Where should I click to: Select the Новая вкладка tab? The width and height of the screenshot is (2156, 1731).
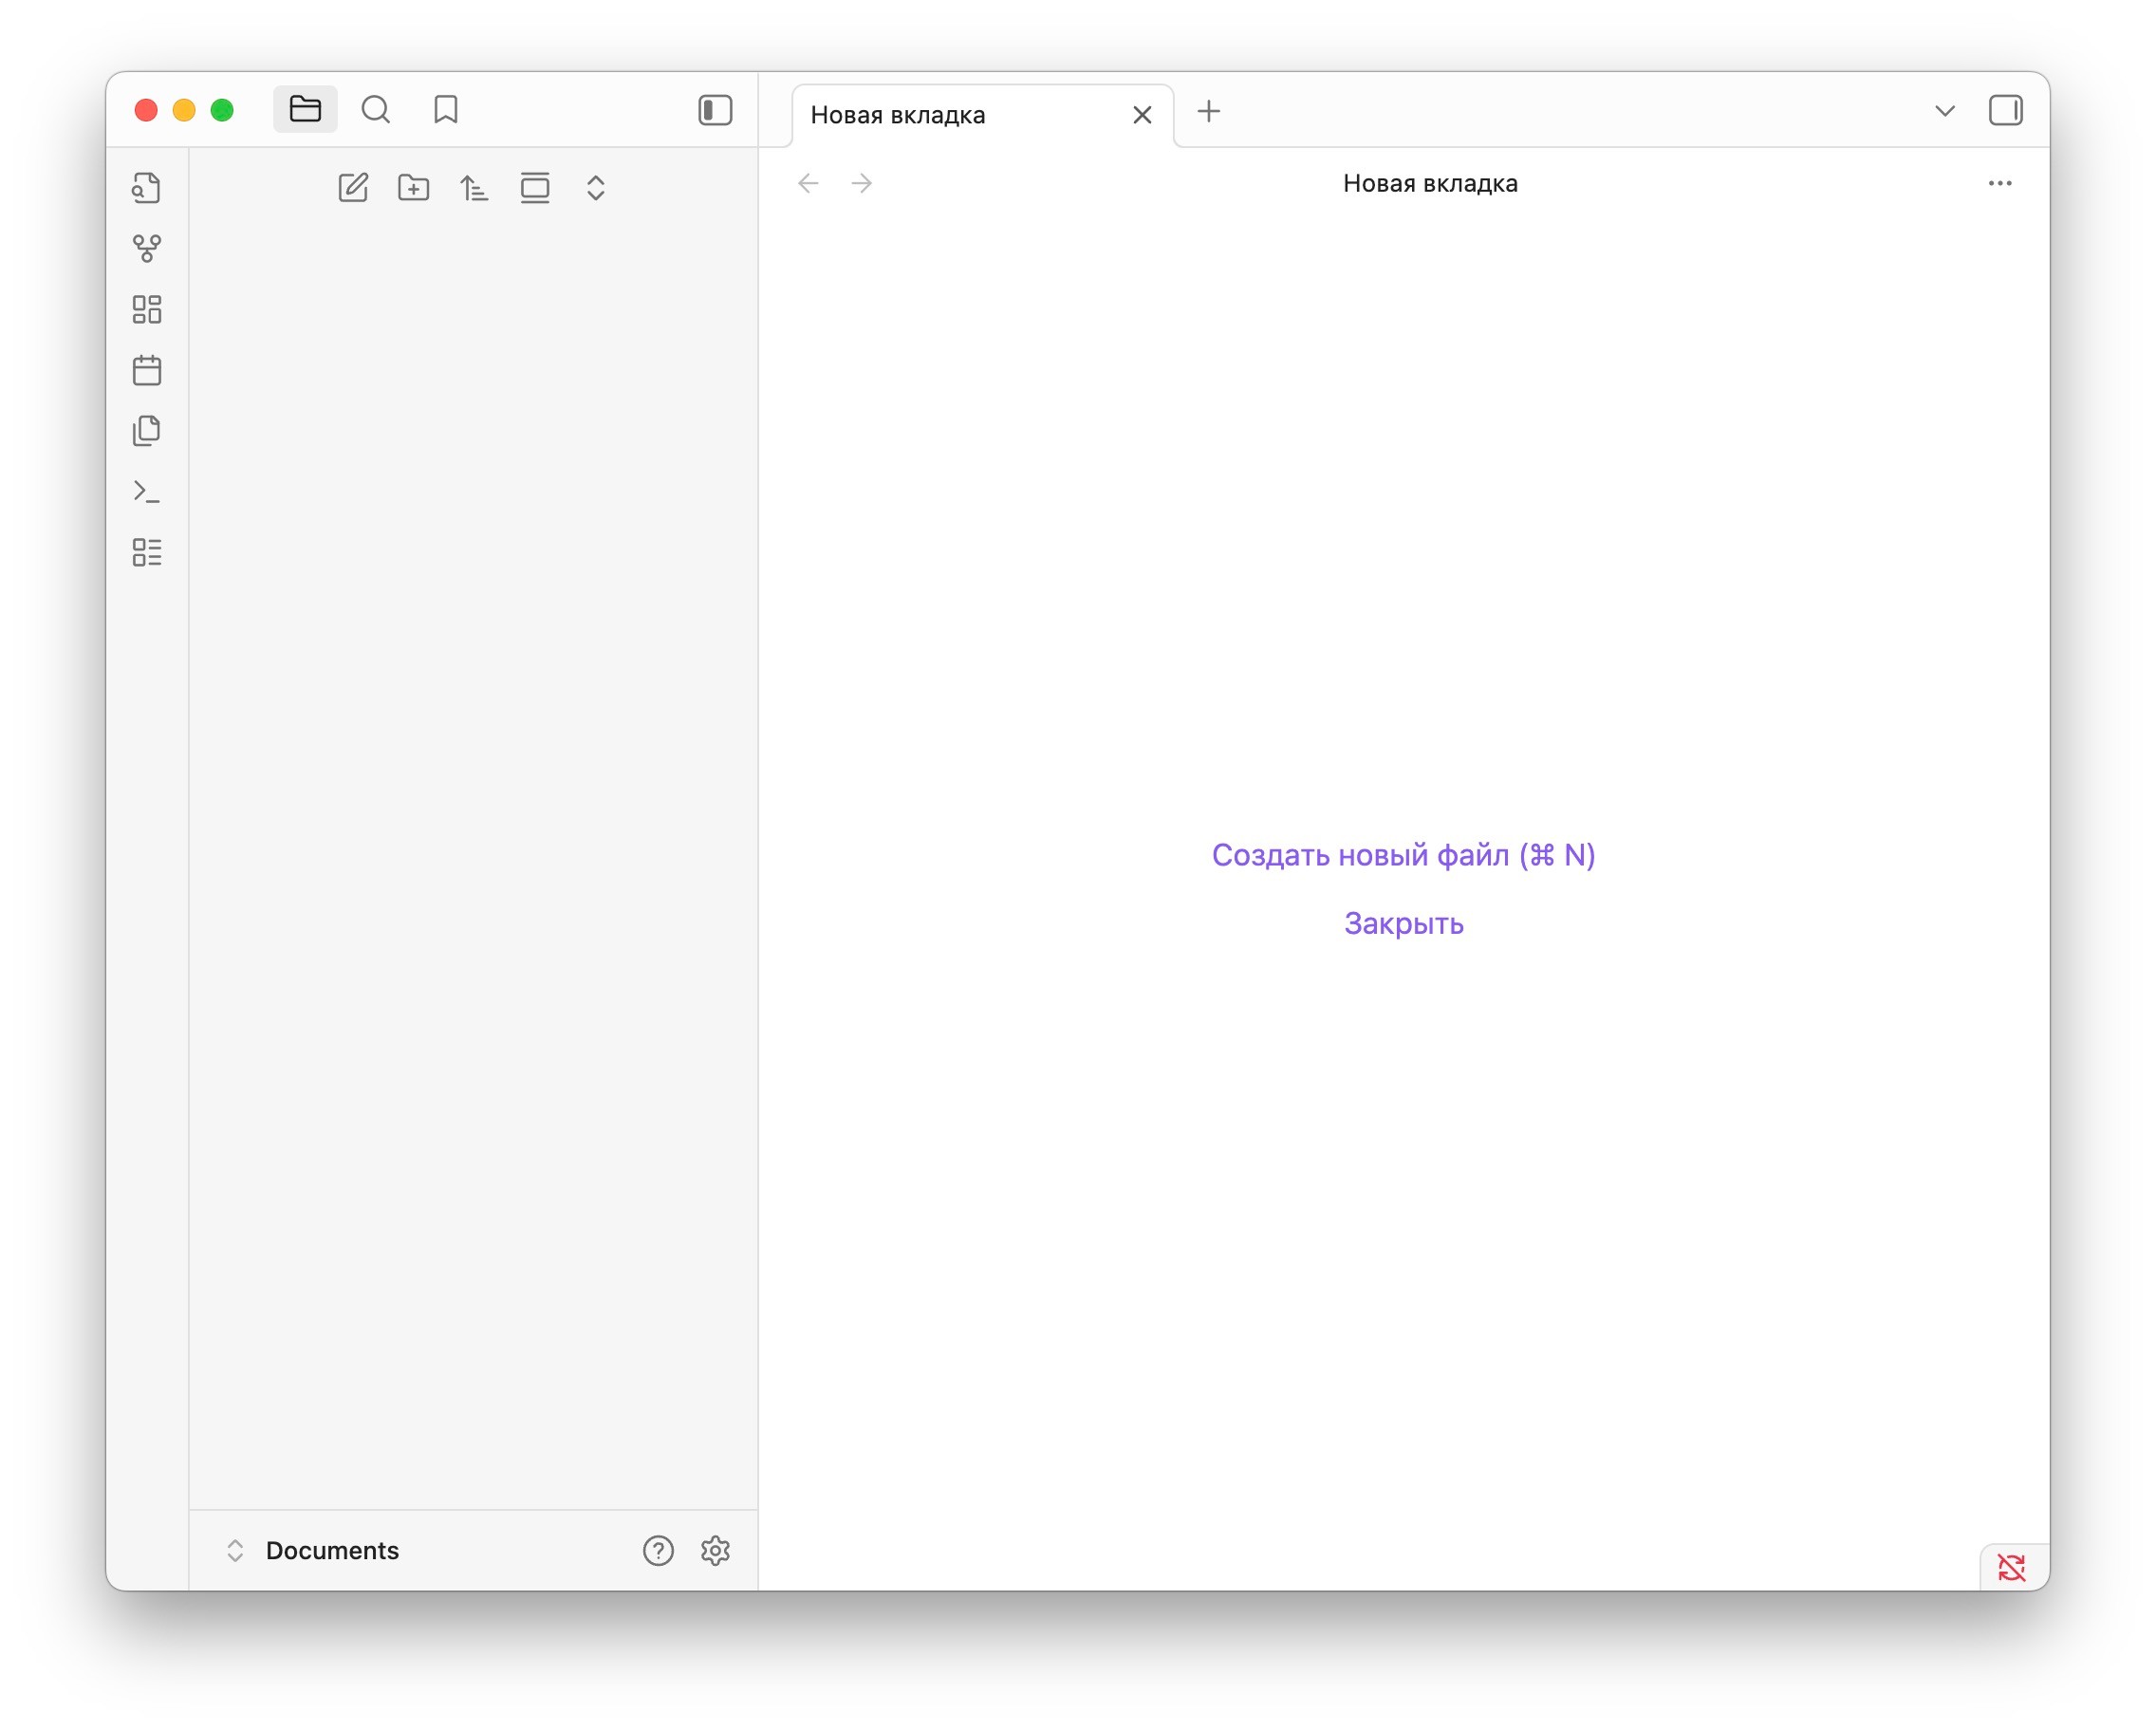(x=982, y=116)
